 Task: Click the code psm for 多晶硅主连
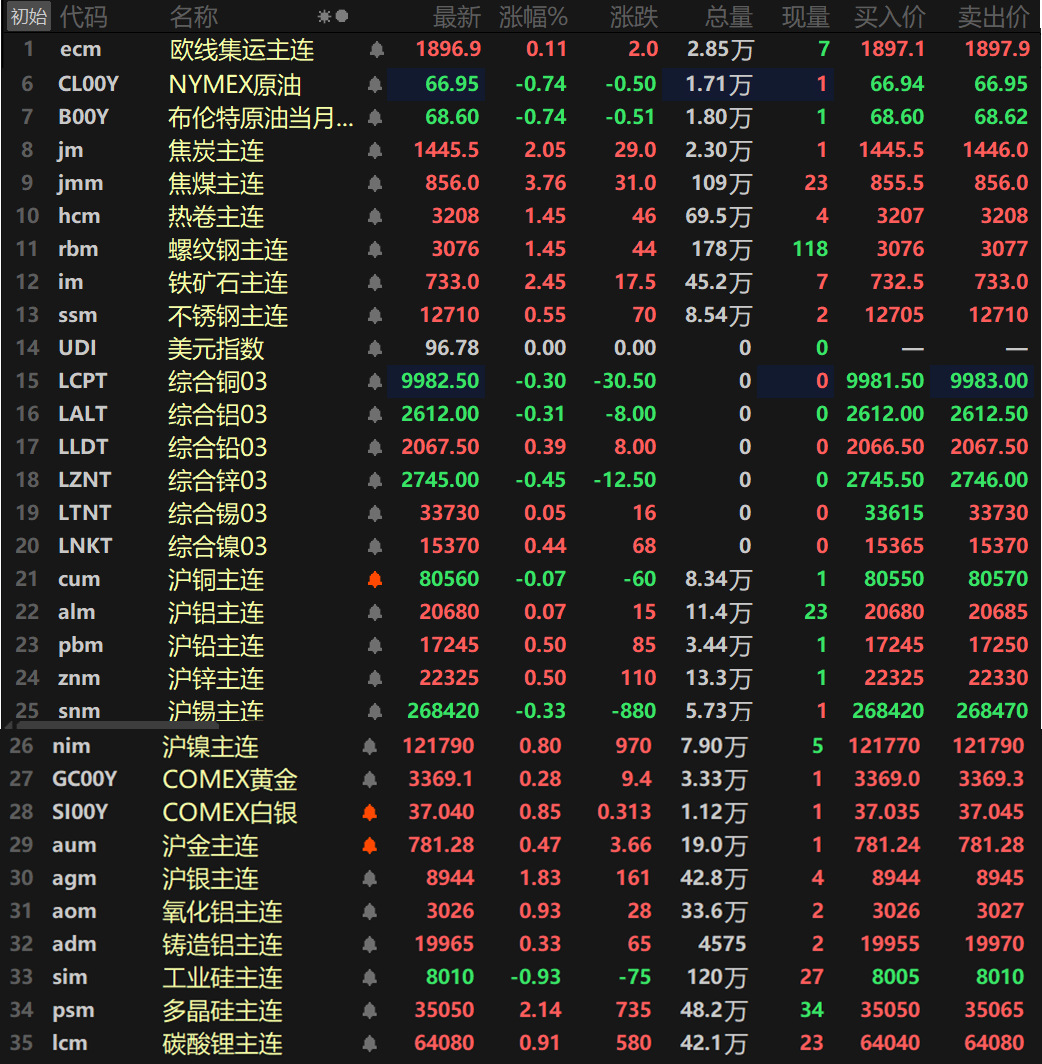tap(75, 1011)
